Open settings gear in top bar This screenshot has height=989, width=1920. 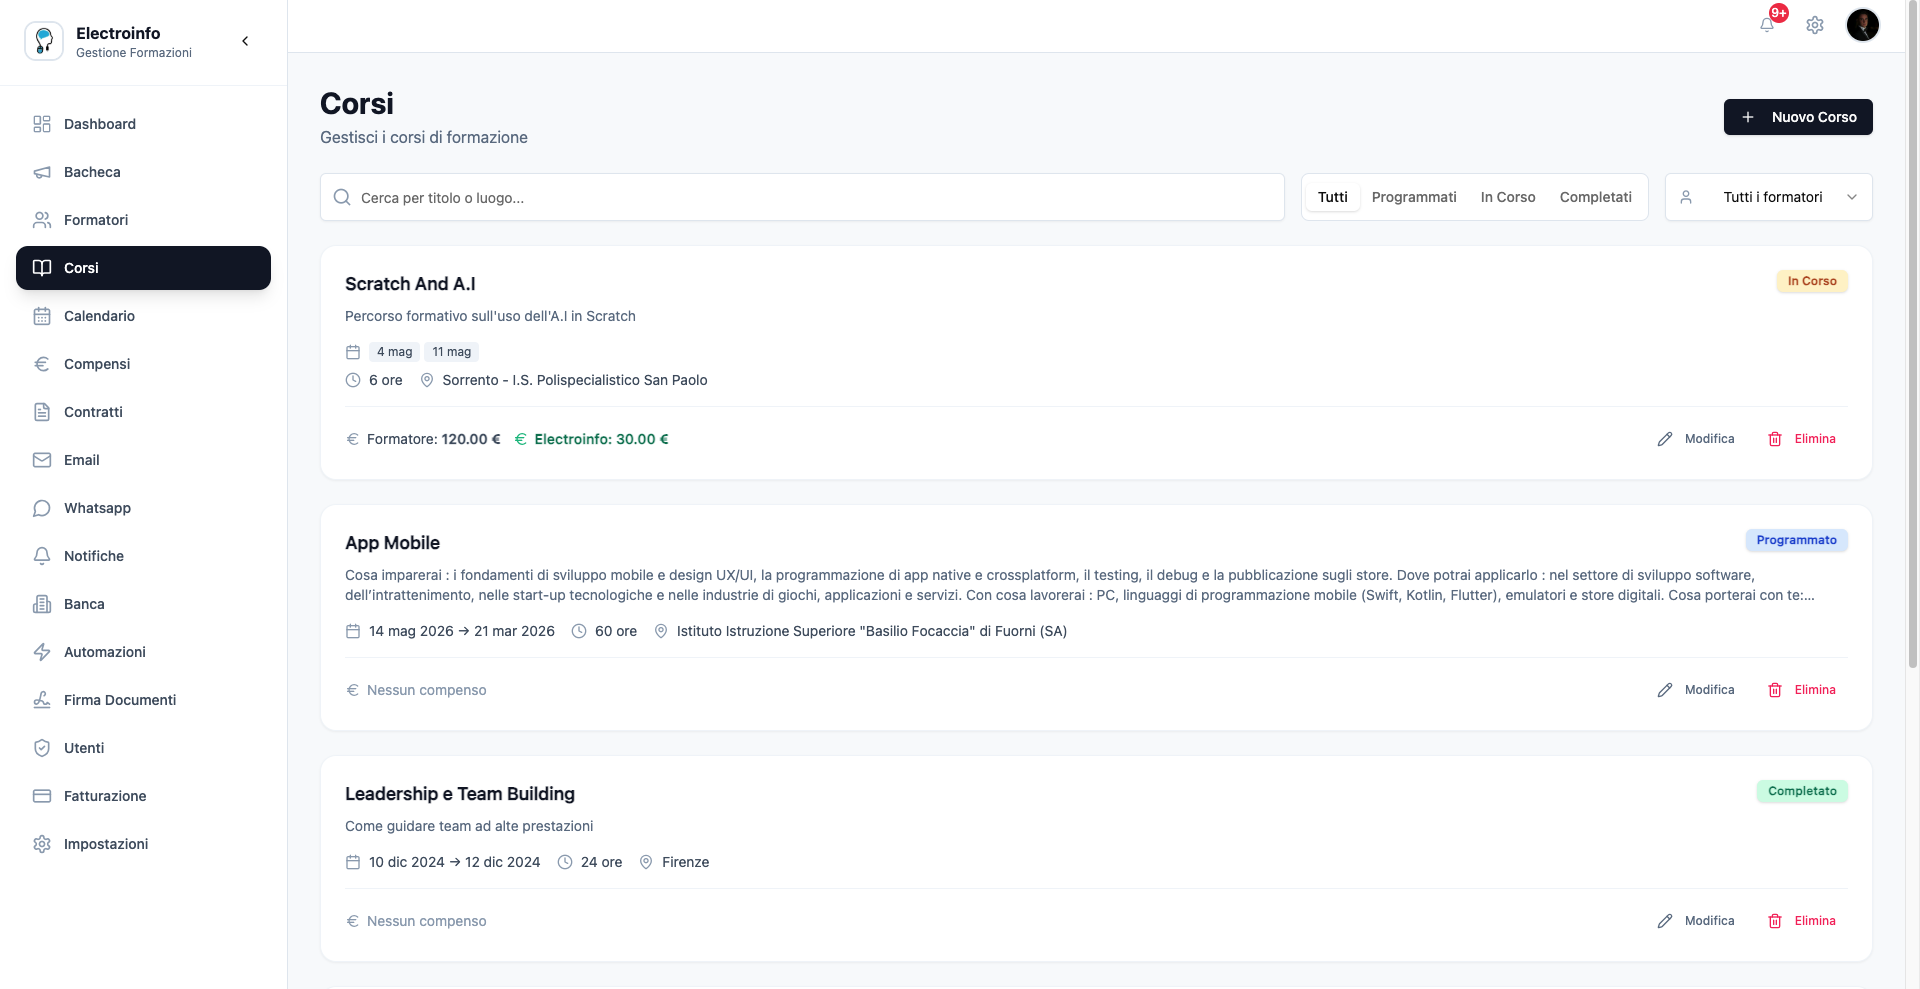click(1815, 25)
